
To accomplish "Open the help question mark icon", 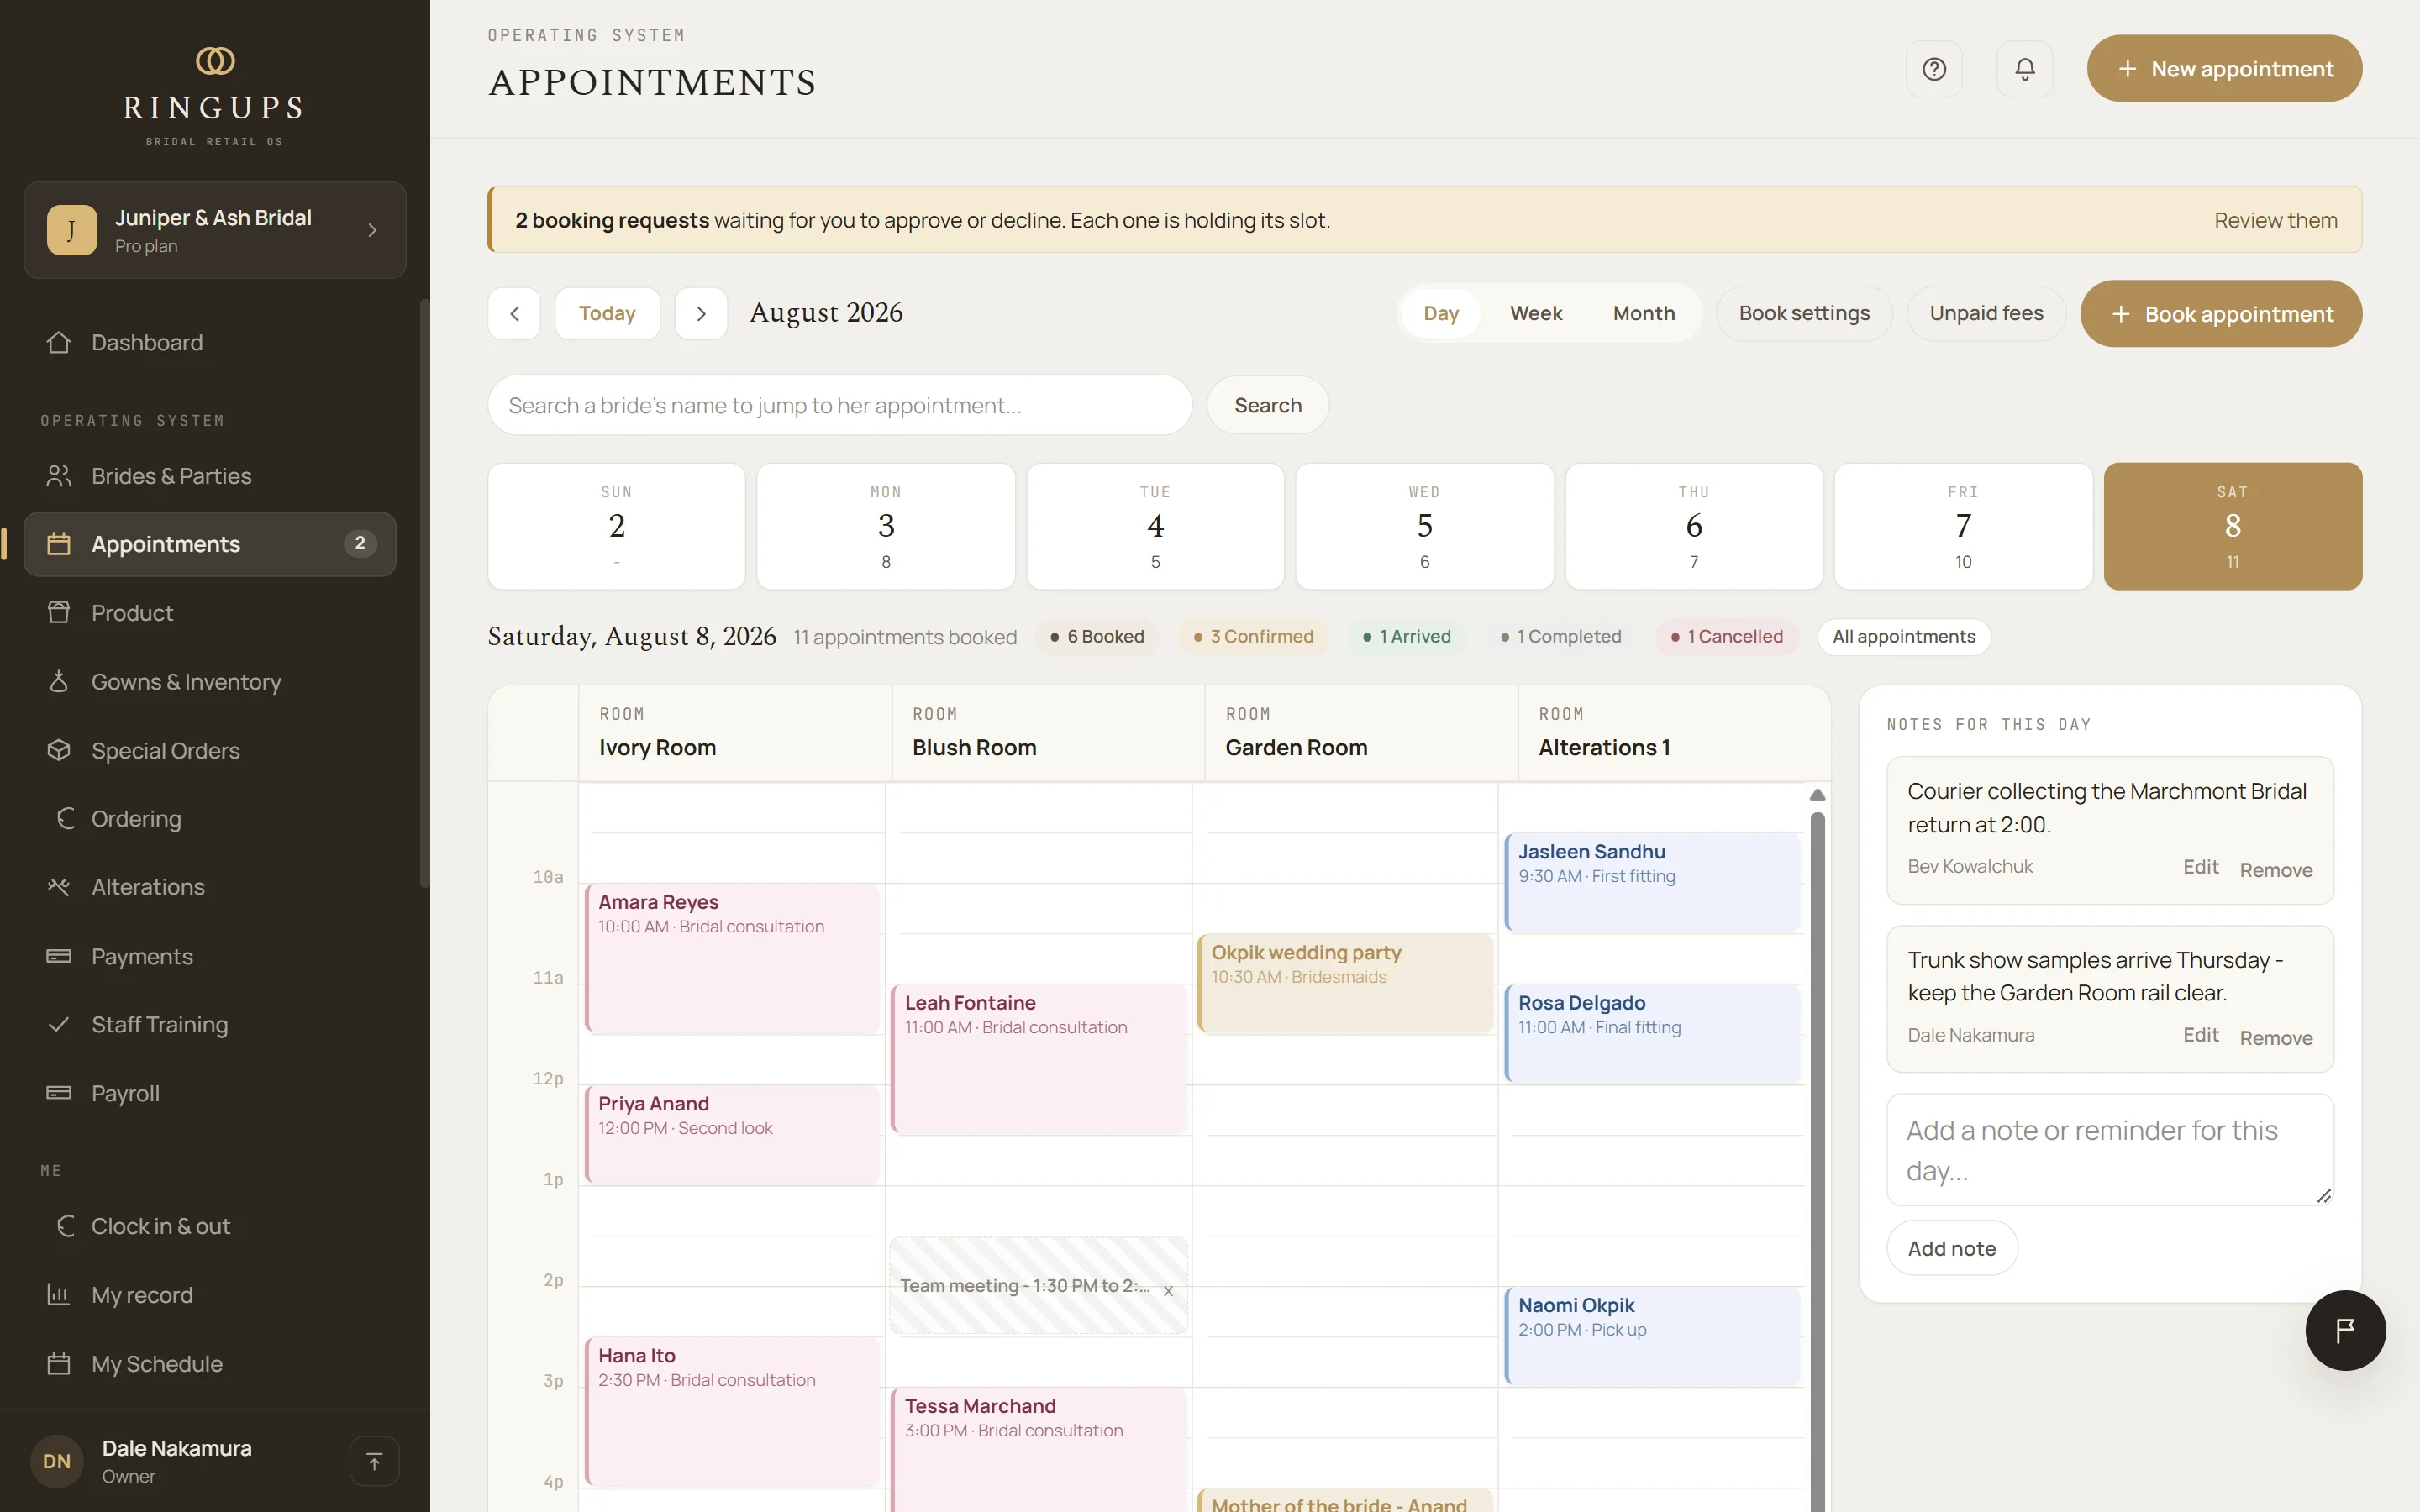I will (x=1934, y=69).
